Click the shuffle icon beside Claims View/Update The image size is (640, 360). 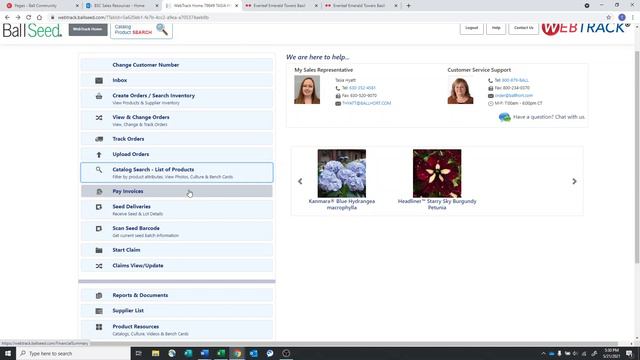coord(99,266)
